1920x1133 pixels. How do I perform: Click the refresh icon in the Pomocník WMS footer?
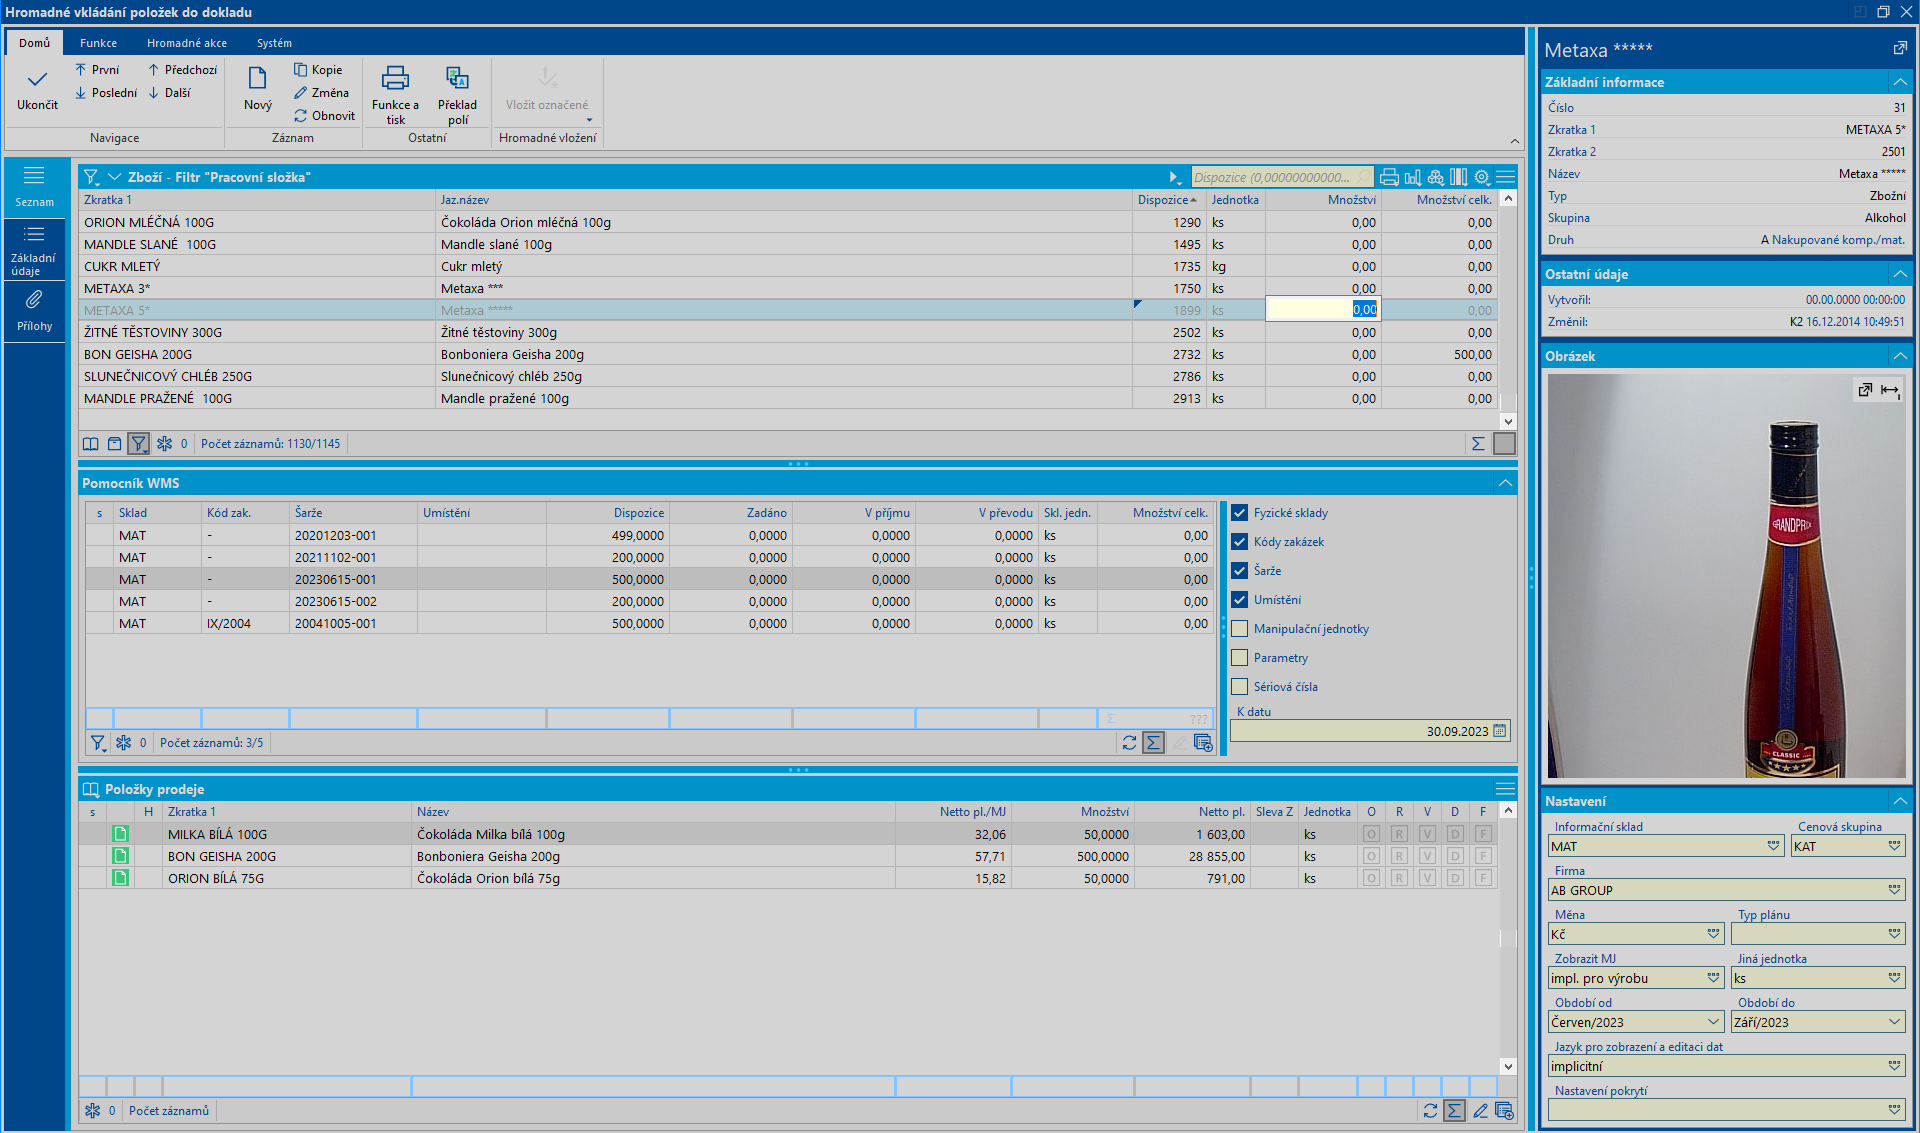pyautogui.click(x=1129, y=743)
